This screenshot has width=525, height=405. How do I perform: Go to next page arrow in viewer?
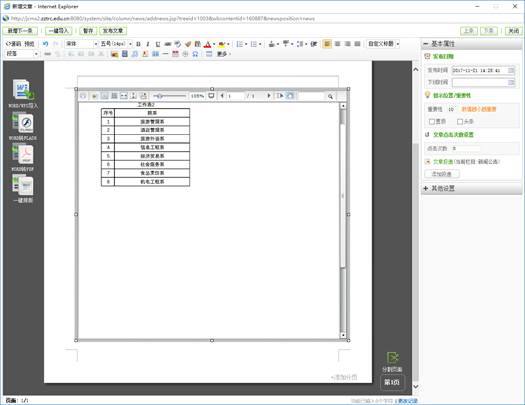point(269,96)
